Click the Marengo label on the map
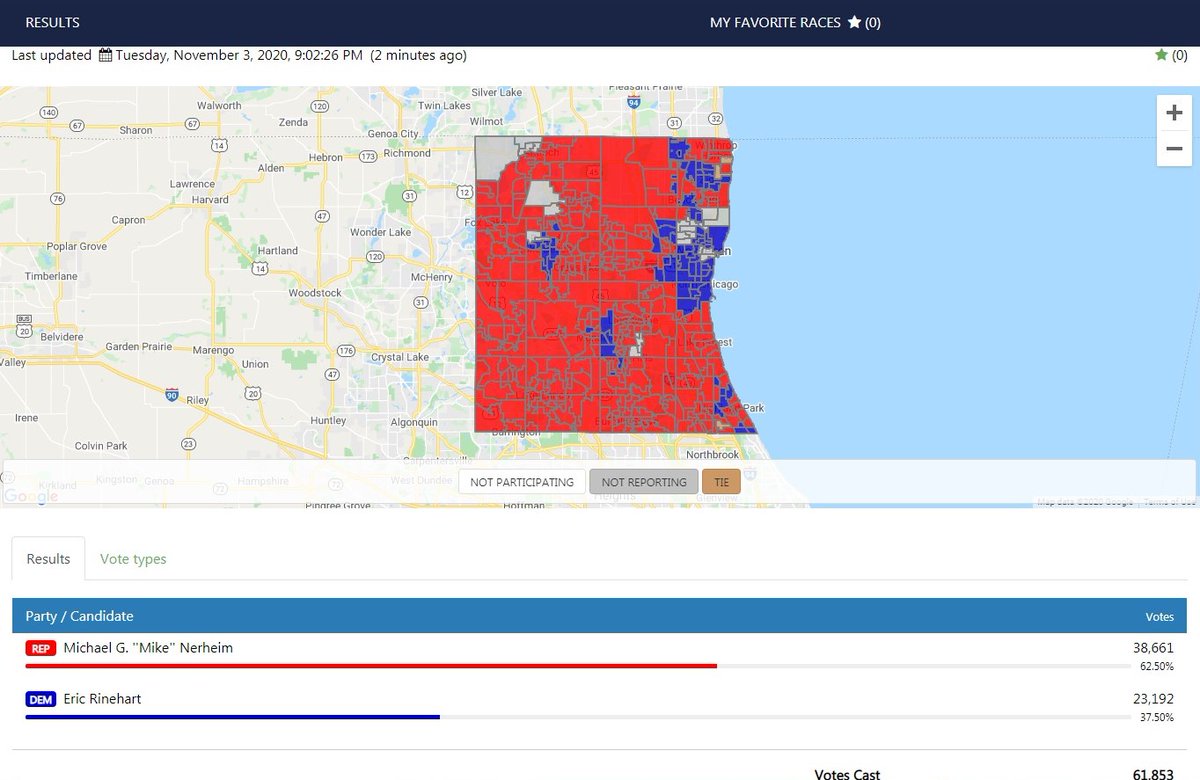 point(211,350)
